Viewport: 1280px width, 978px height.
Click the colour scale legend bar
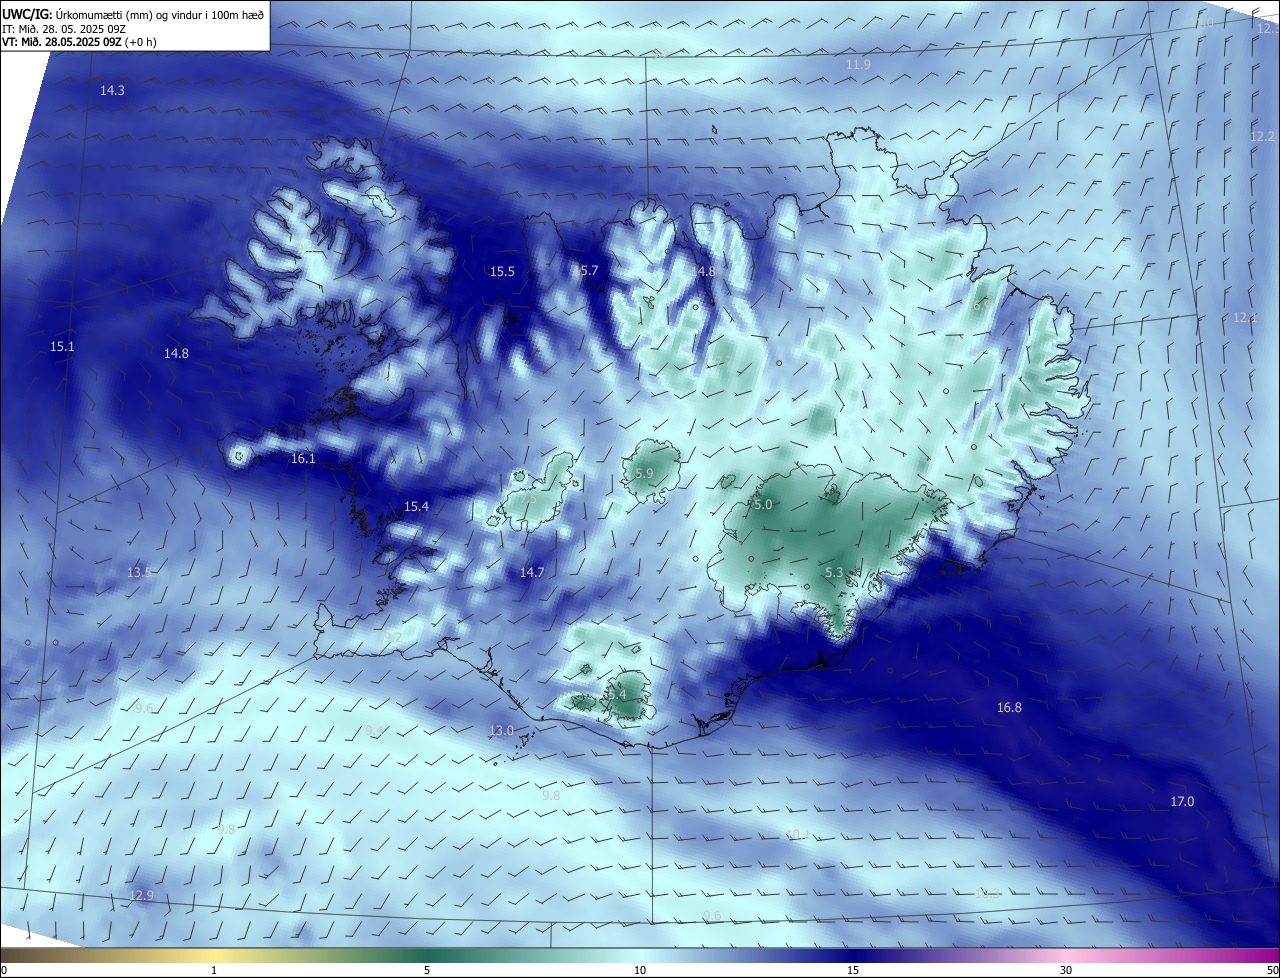[x=640, y=955]
